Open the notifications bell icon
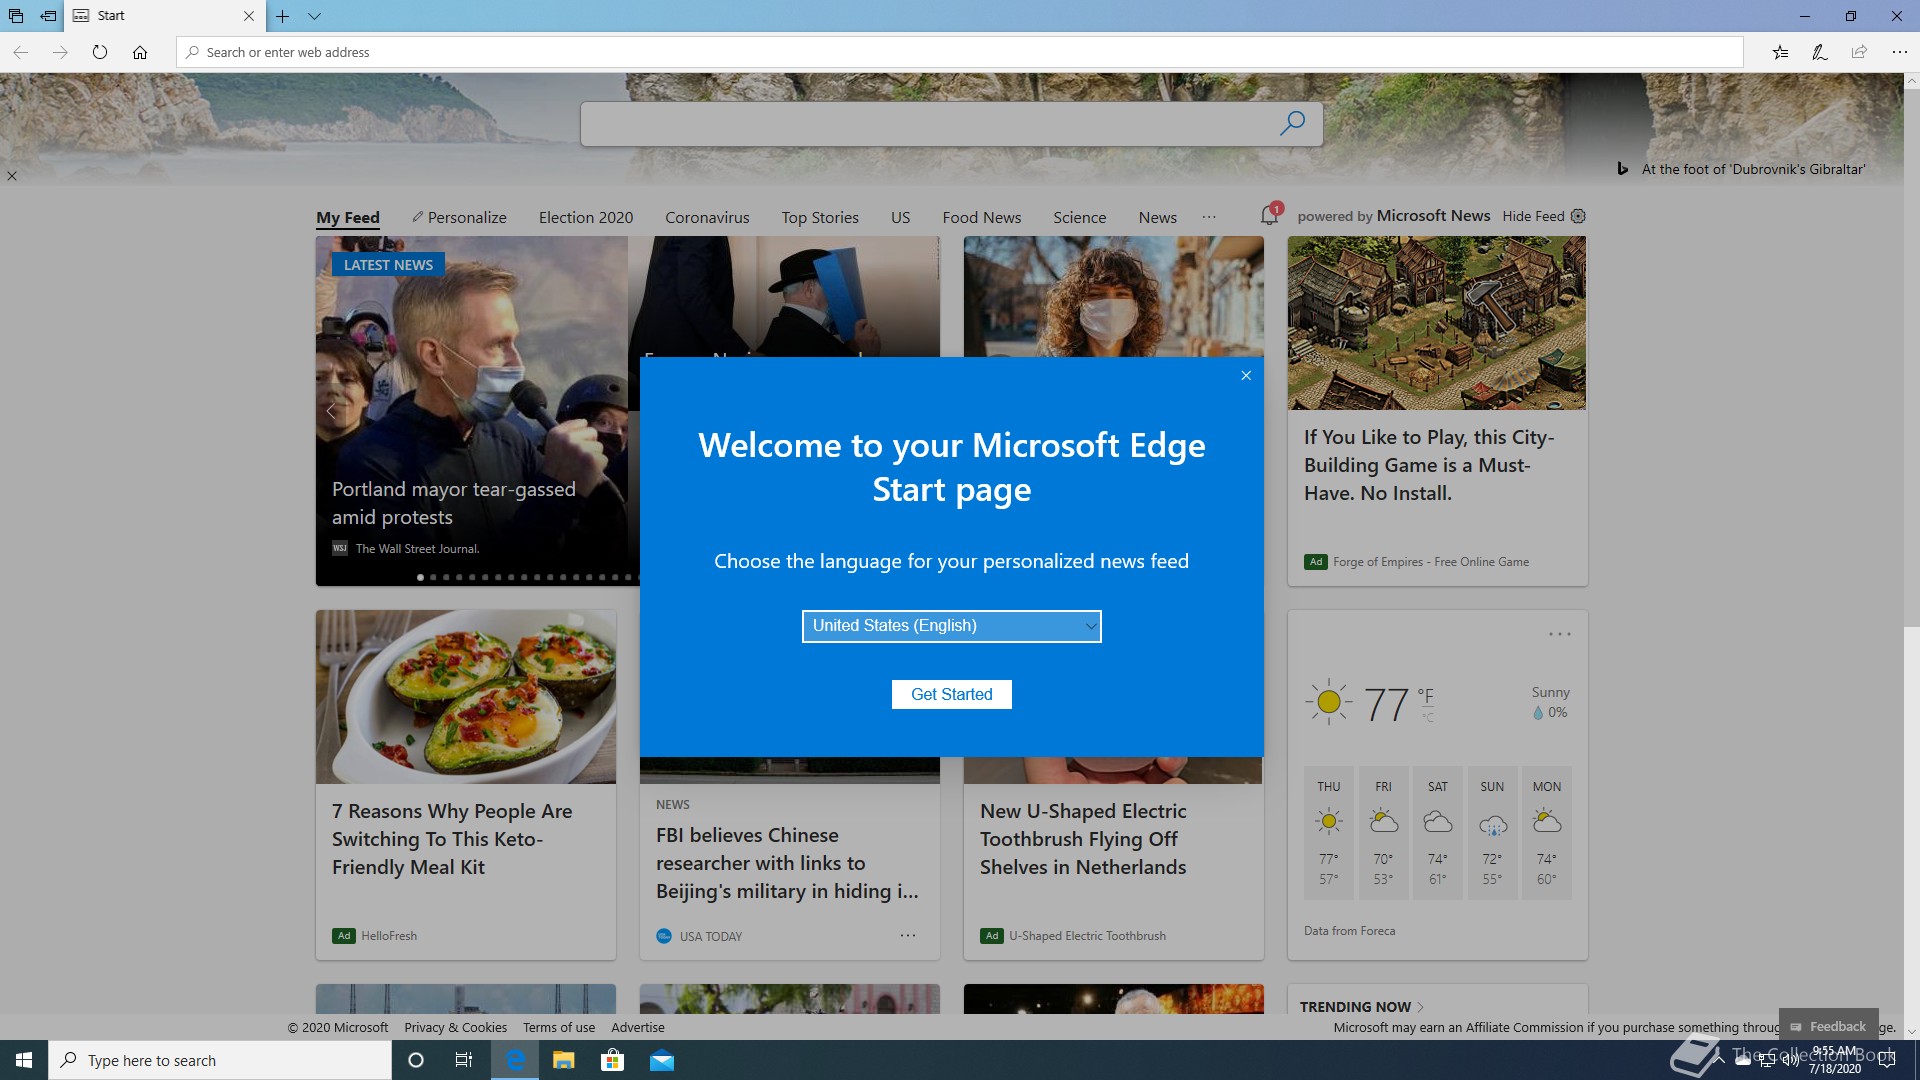 pyautogui.click(x=1270, y=215)
